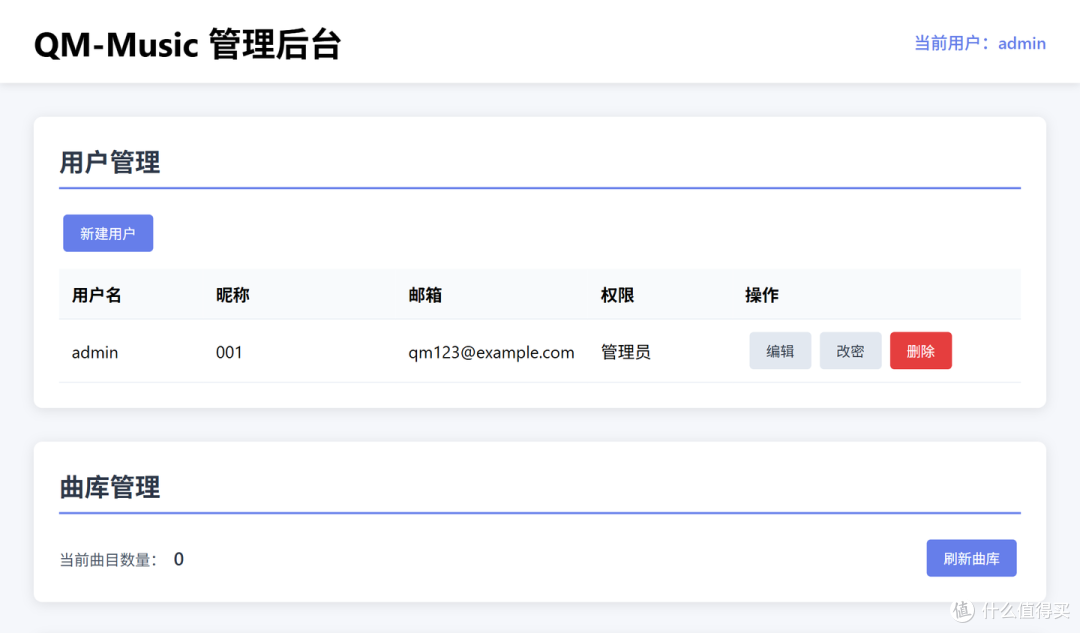Select the nickname cell showing 001

[229, 352]
